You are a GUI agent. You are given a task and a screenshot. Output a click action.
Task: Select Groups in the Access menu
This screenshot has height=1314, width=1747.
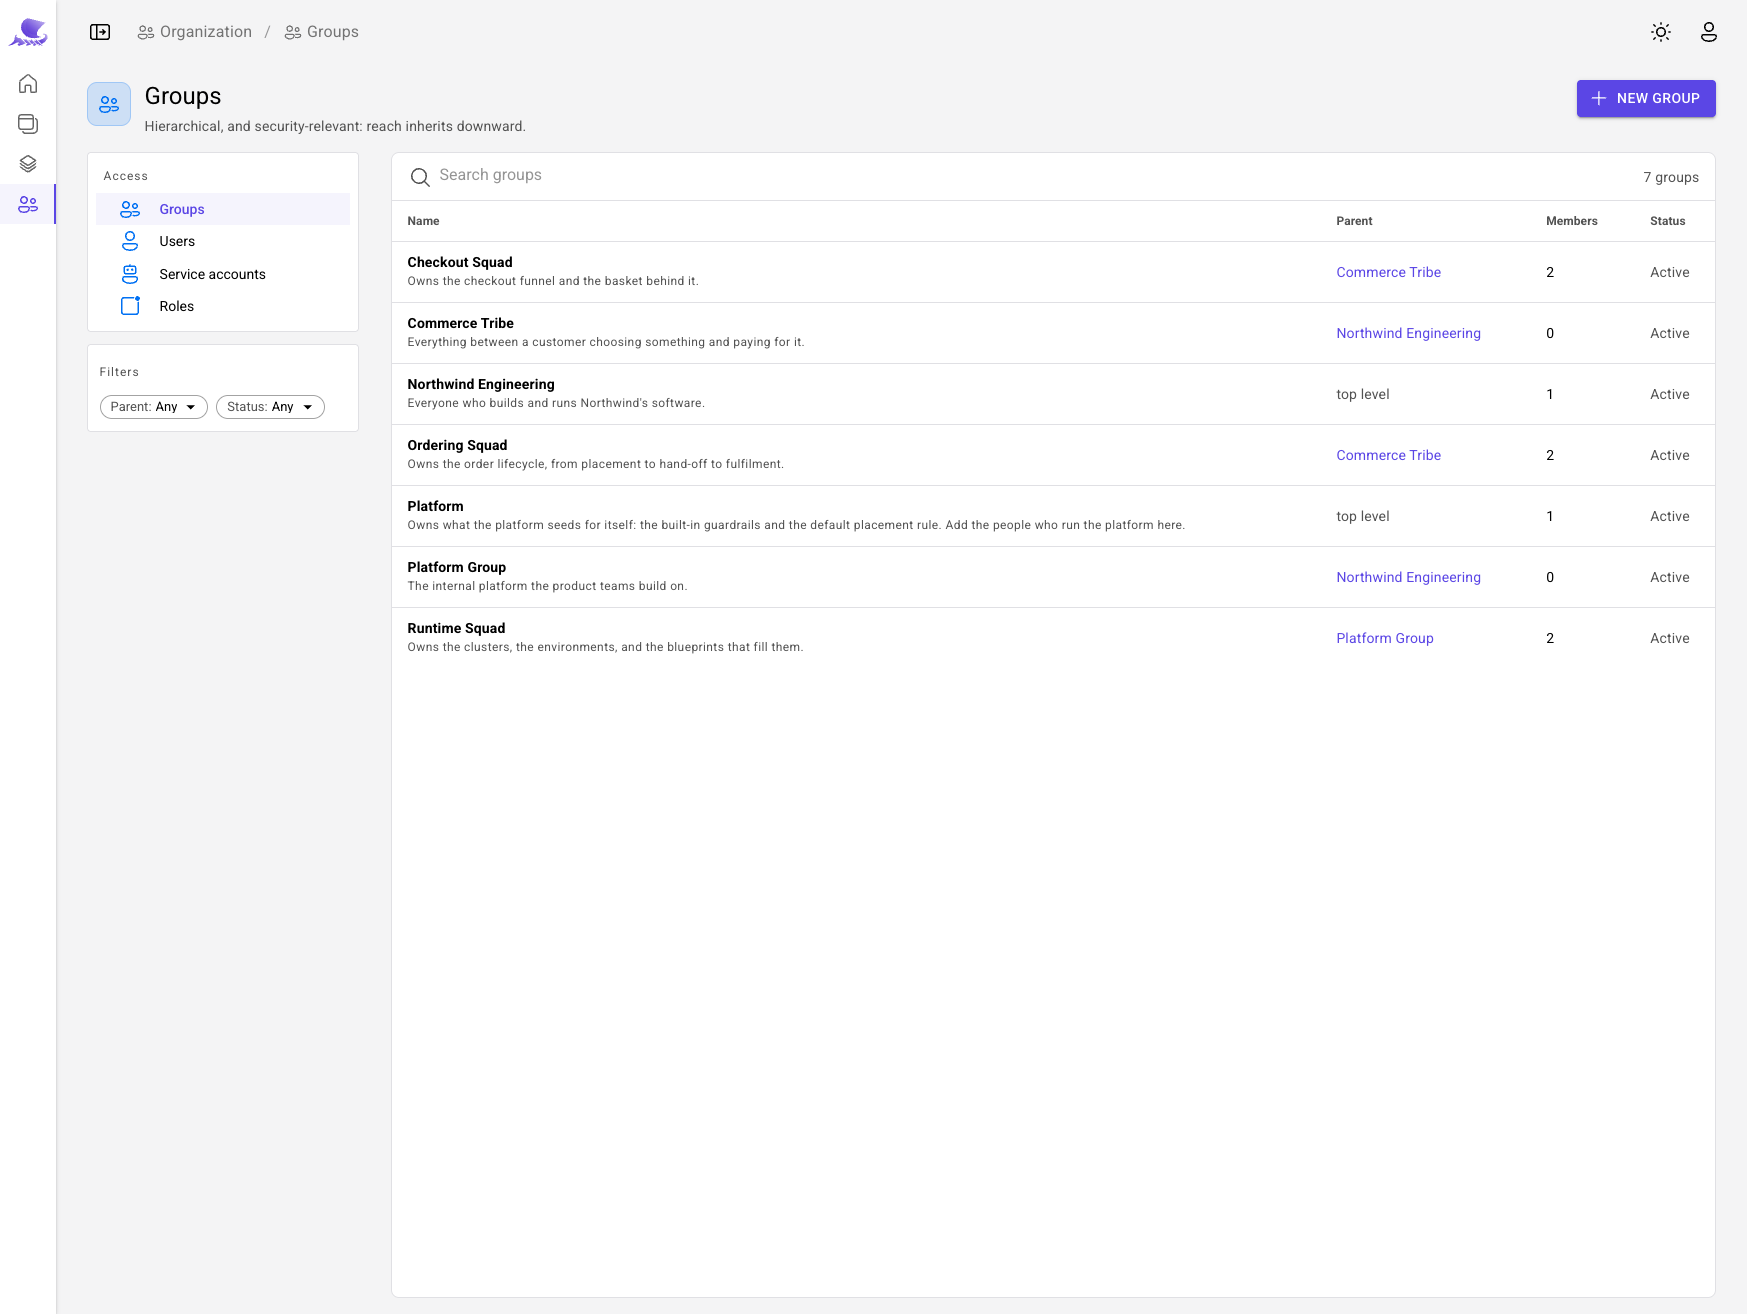(x=223, y=209)
